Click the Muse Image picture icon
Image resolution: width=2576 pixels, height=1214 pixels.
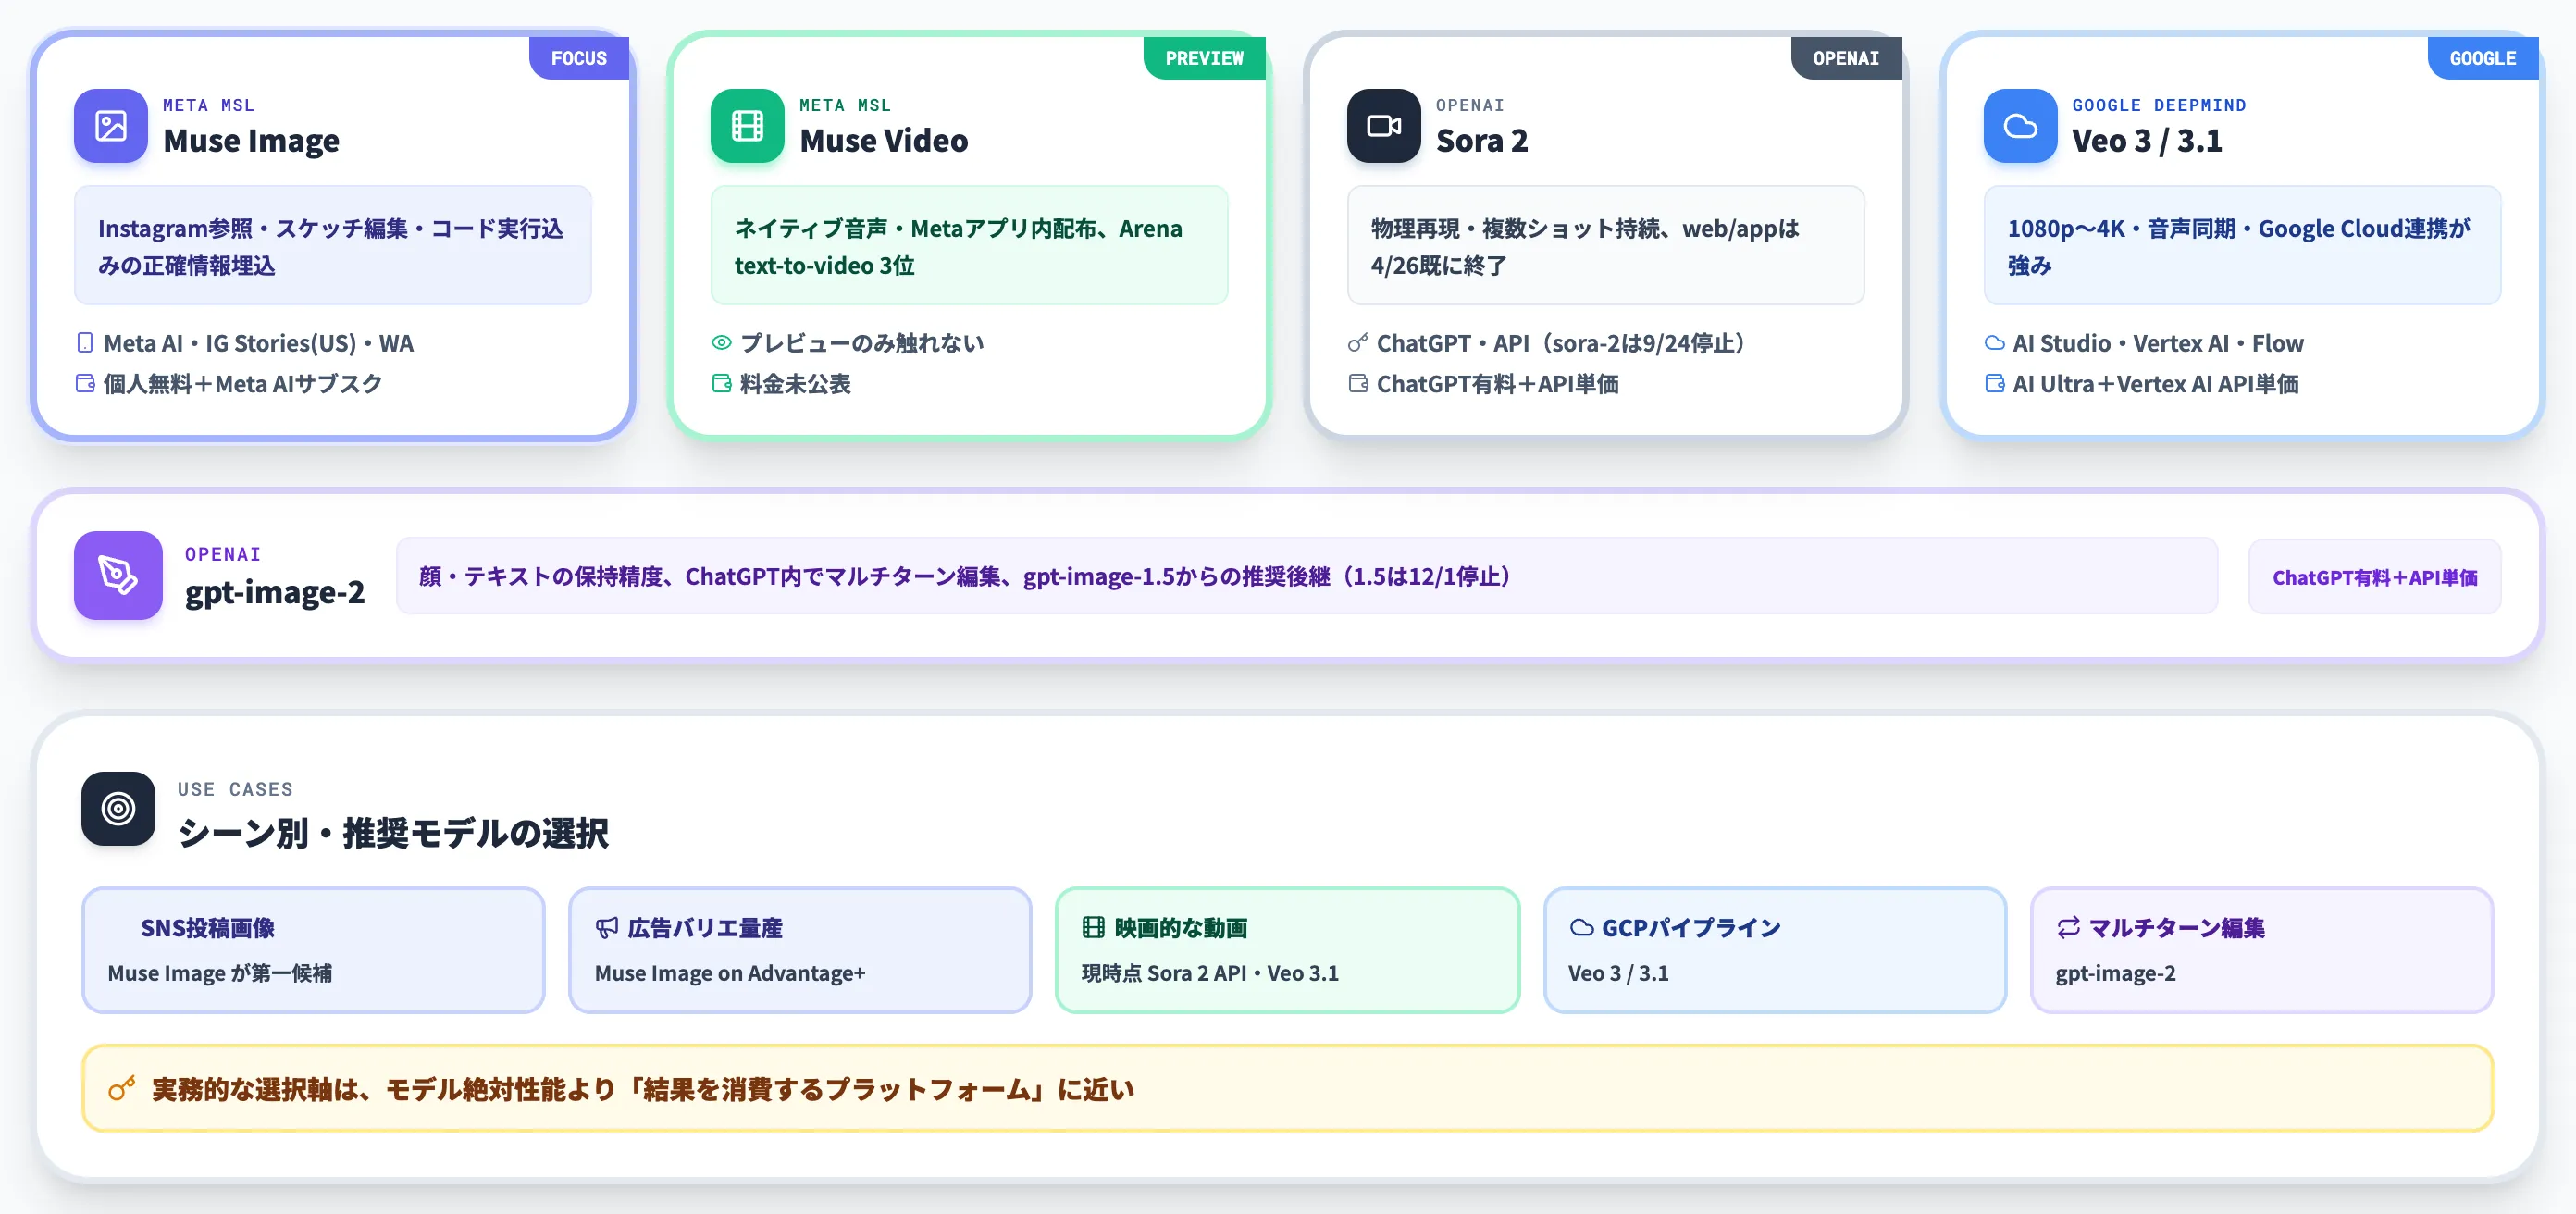point(111,126)
